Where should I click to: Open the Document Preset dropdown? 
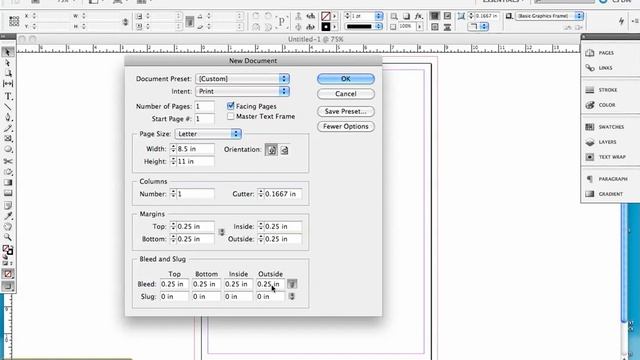(x=242, y=79)
